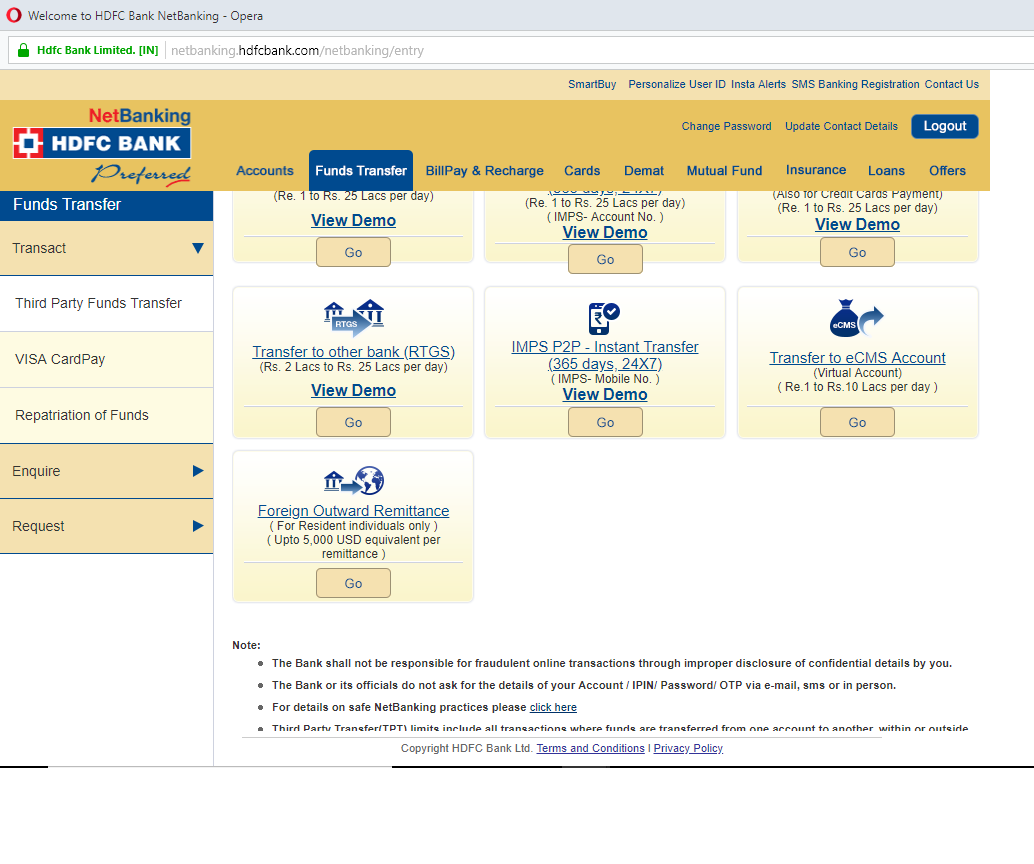Collapse the Transact section arrow

(197, 248)
